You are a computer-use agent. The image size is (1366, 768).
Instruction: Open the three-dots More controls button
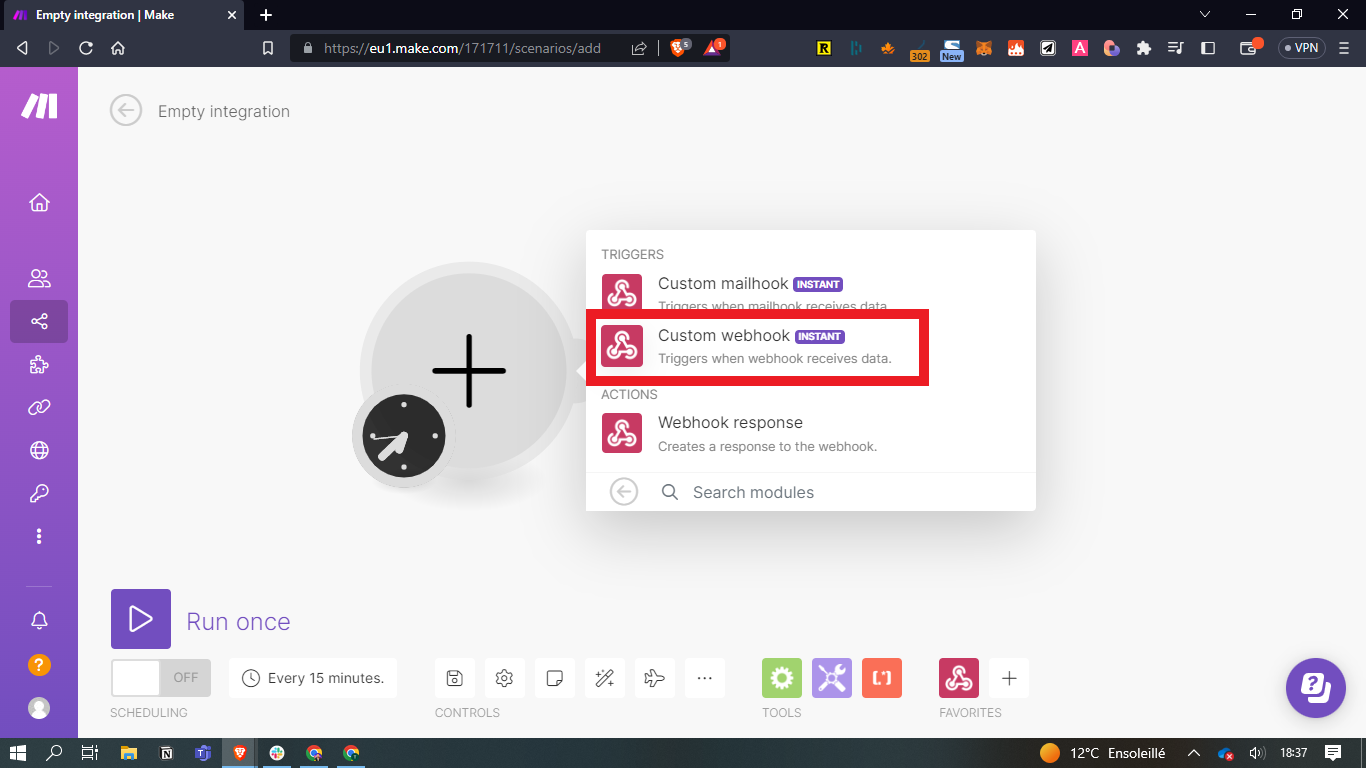704,678
